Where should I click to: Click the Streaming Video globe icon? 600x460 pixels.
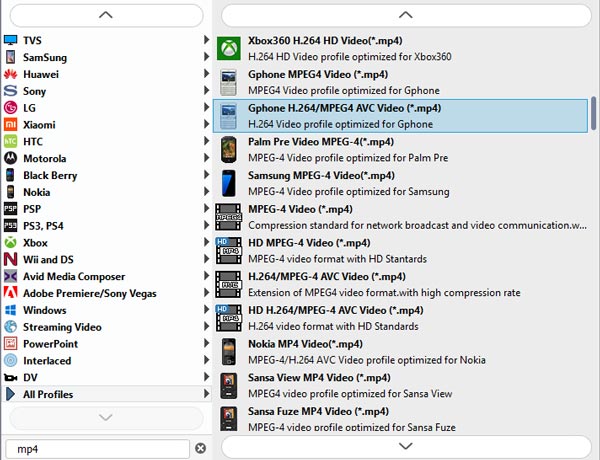10,326
